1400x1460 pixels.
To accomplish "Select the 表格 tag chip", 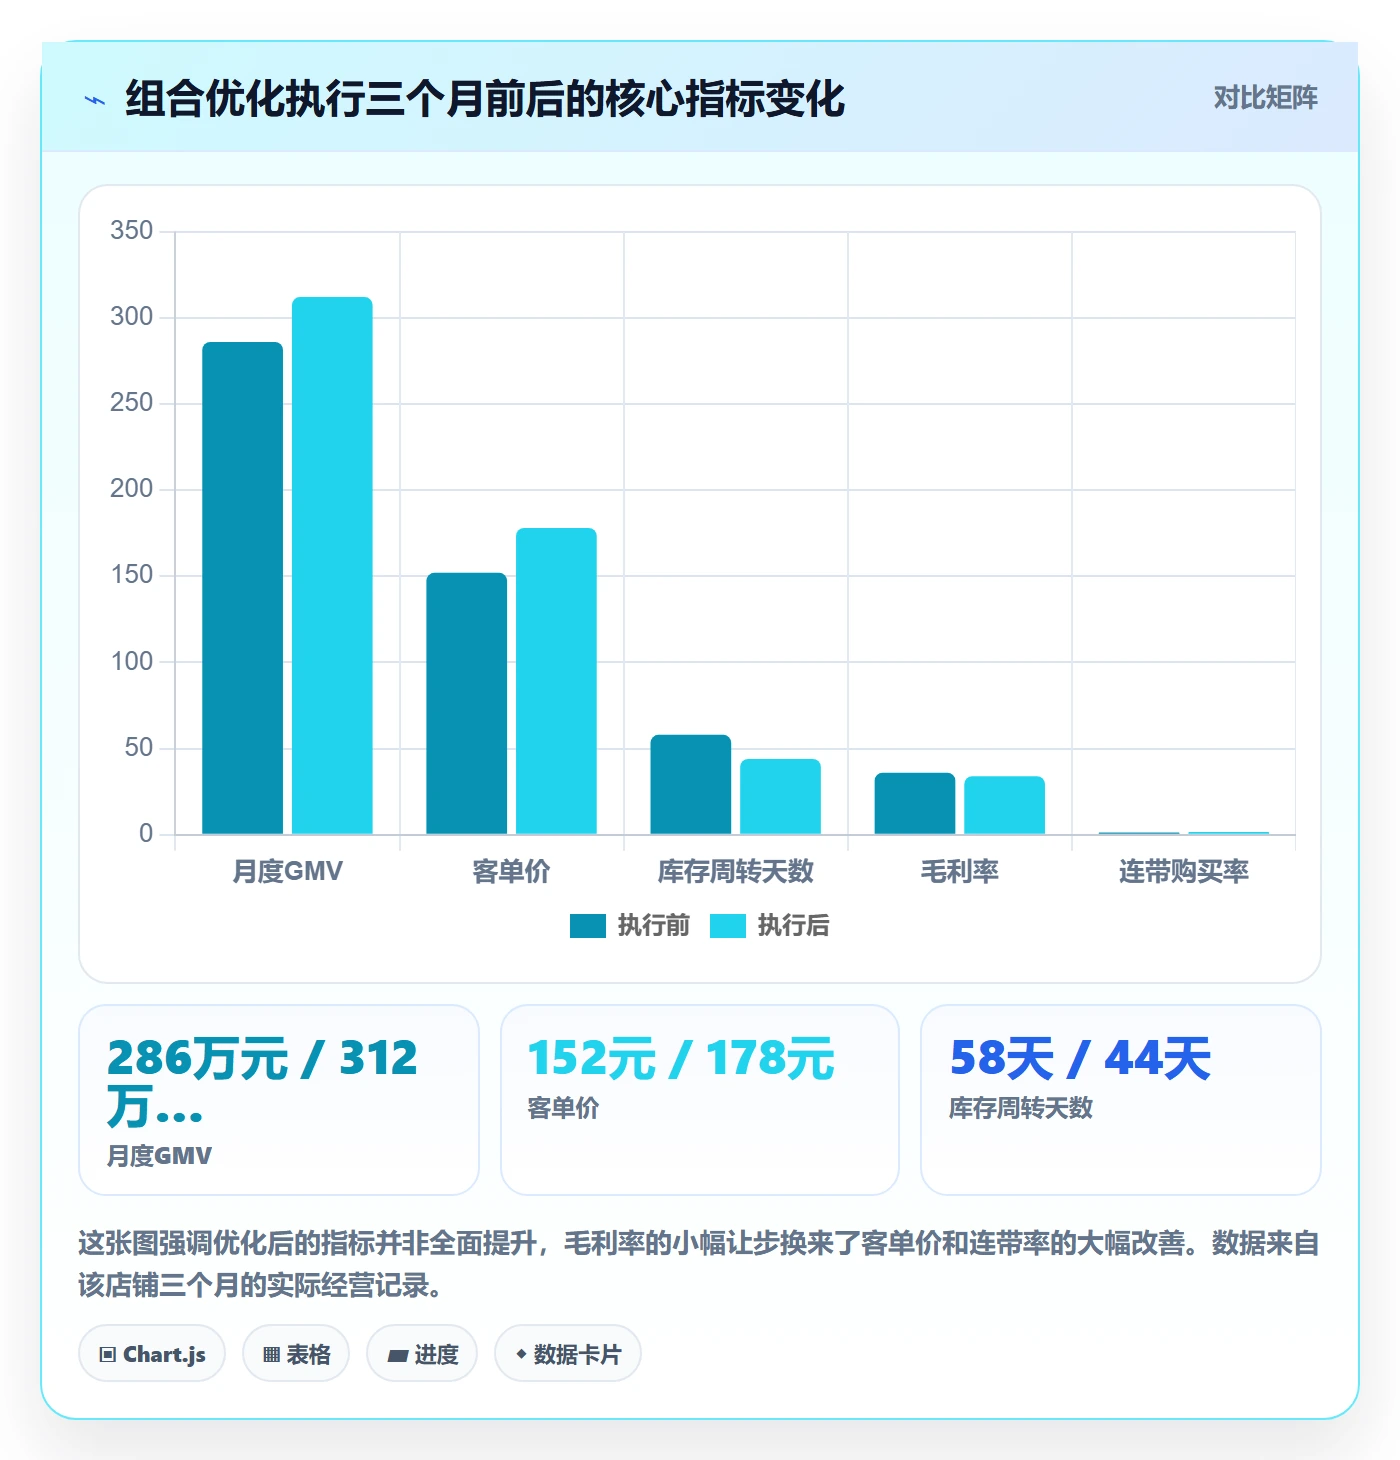I will click(296, 1354).
